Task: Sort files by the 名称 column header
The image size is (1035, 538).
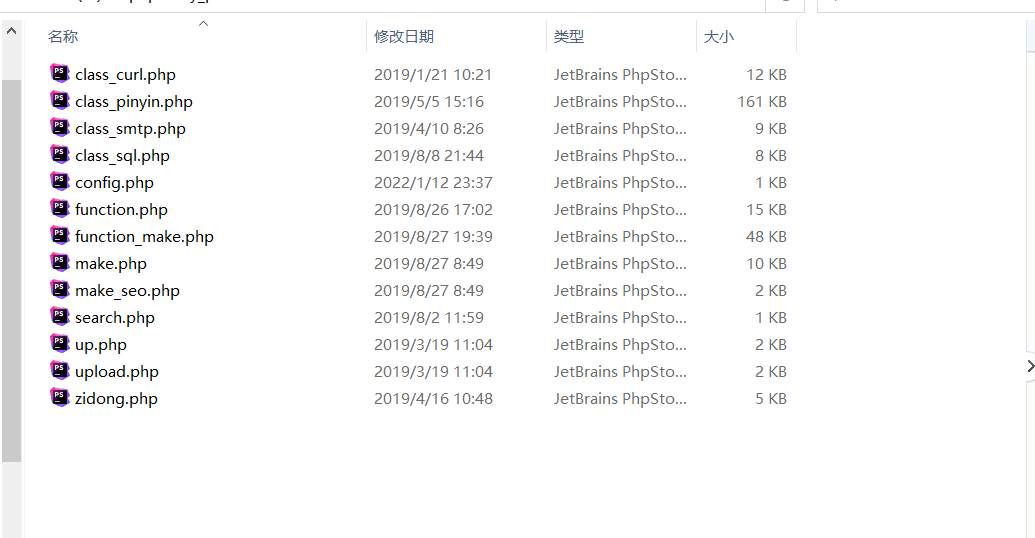Action: (x=63, y=37)
